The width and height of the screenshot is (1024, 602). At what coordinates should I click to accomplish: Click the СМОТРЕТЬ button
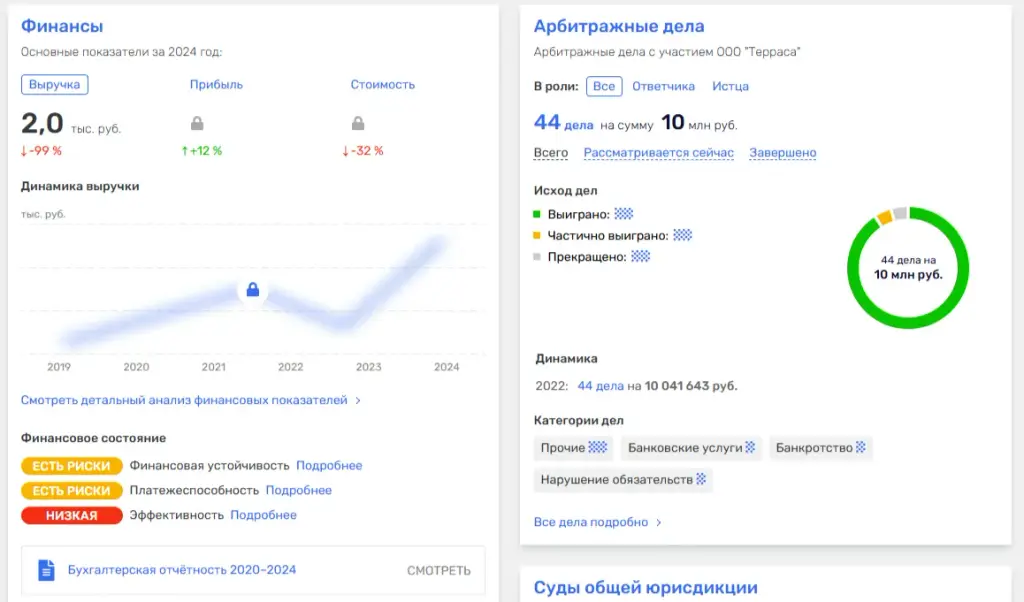click(439, 571)
